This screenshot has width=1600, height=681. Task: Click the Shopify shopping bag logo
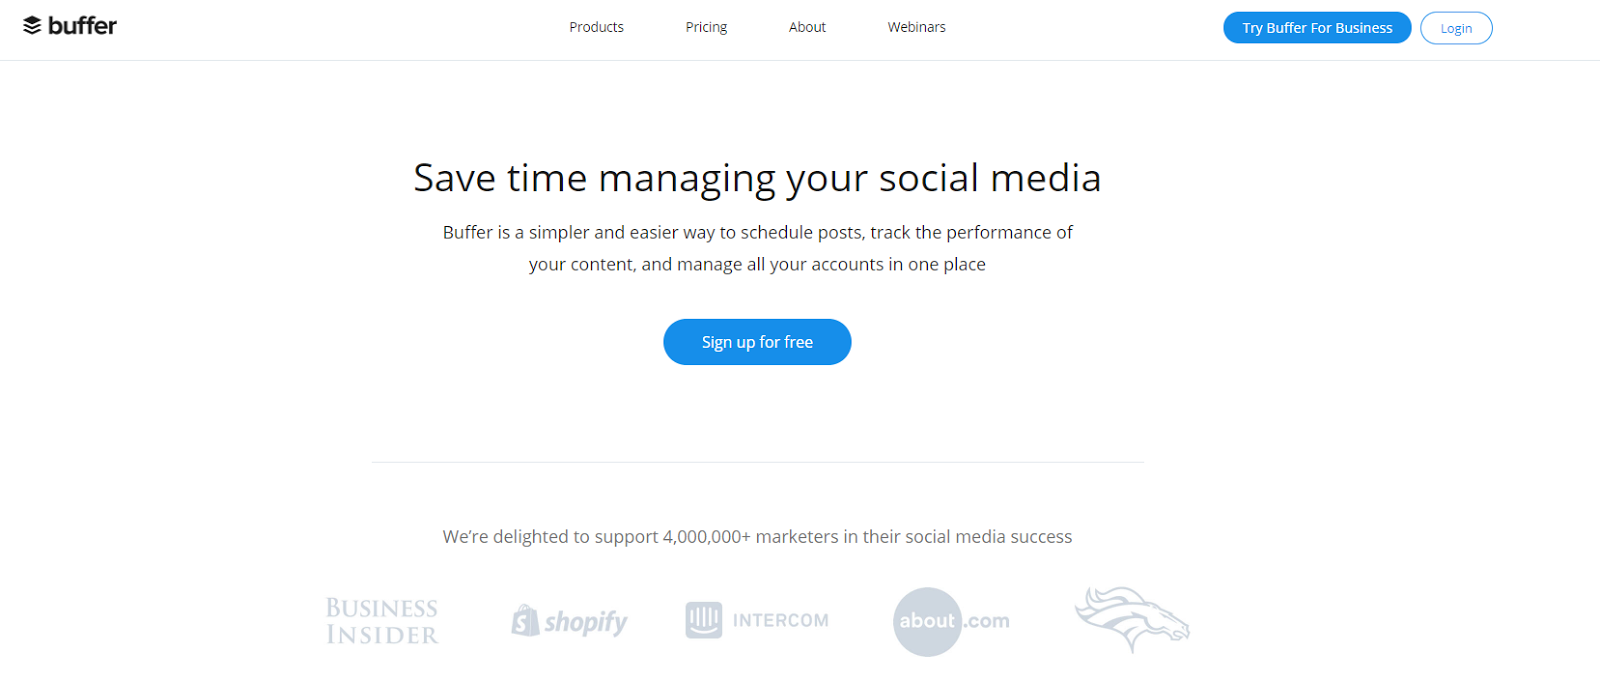click(525, 621)
